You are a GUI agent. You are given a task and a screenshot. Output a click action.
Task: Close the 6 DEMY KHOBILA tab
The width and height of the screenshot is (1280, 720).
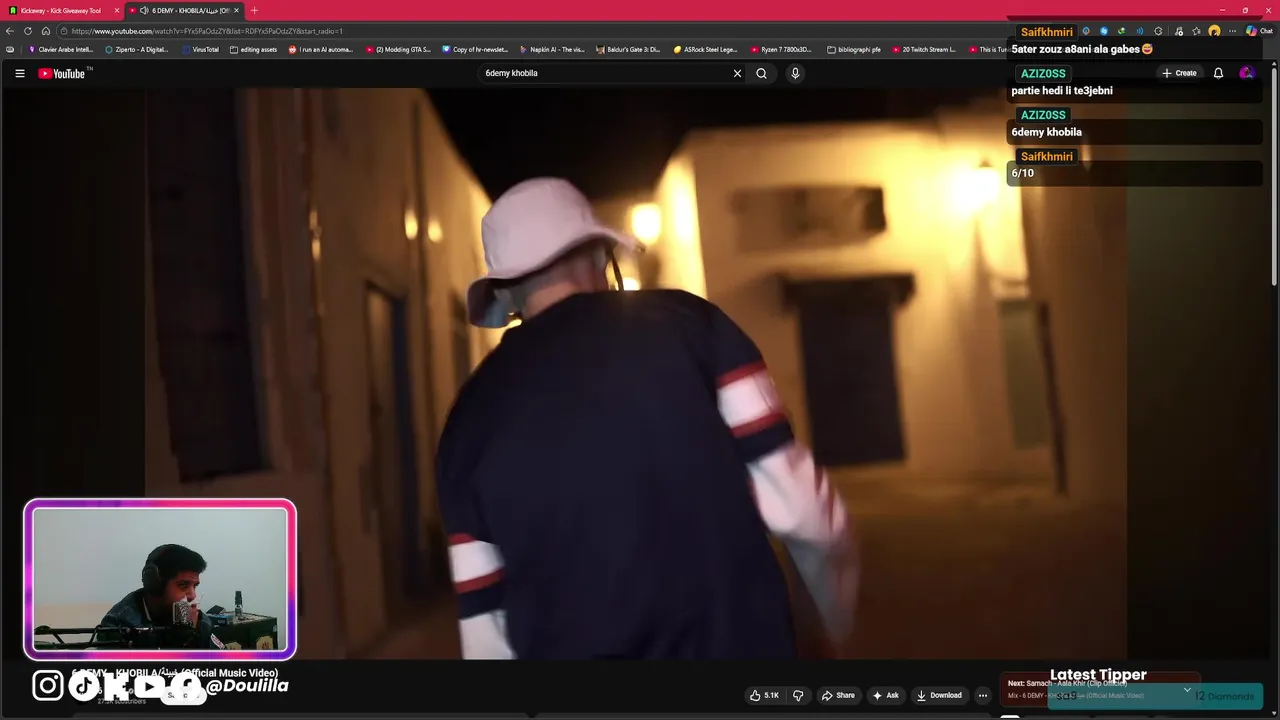pyautogui.click(x=236, y=10)
